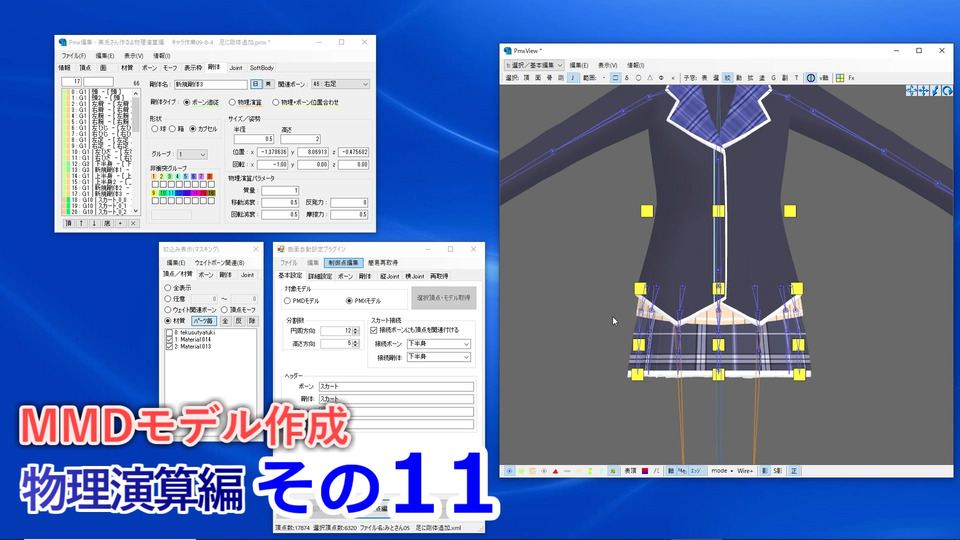Click 円周方向 spinner arrows
This screenshot has height=540, width=960.
tap(355, 331)
